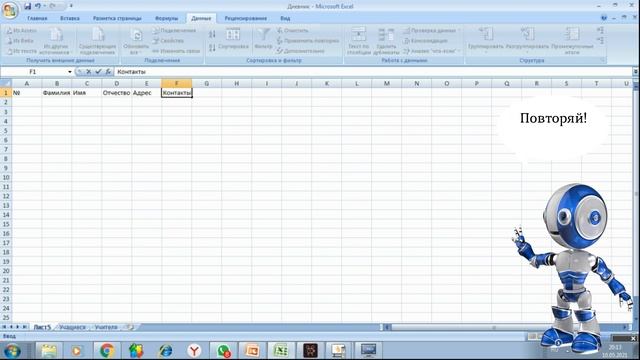This screenshot has height=360, width=640.
Task: Open Анализ "что-если" dropdown
Action: pos(432,51)
